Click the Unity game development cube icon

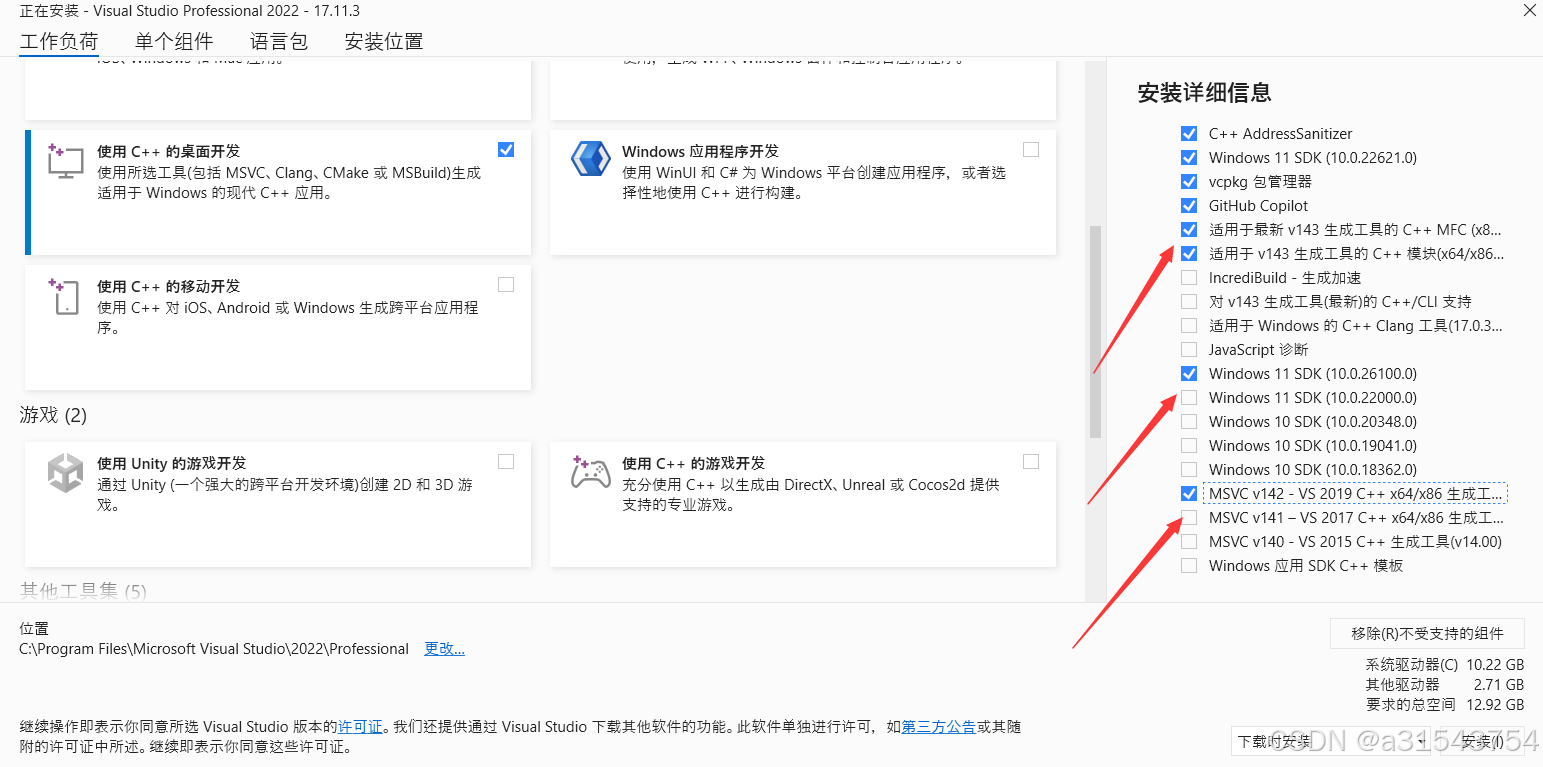pos(66,473)
